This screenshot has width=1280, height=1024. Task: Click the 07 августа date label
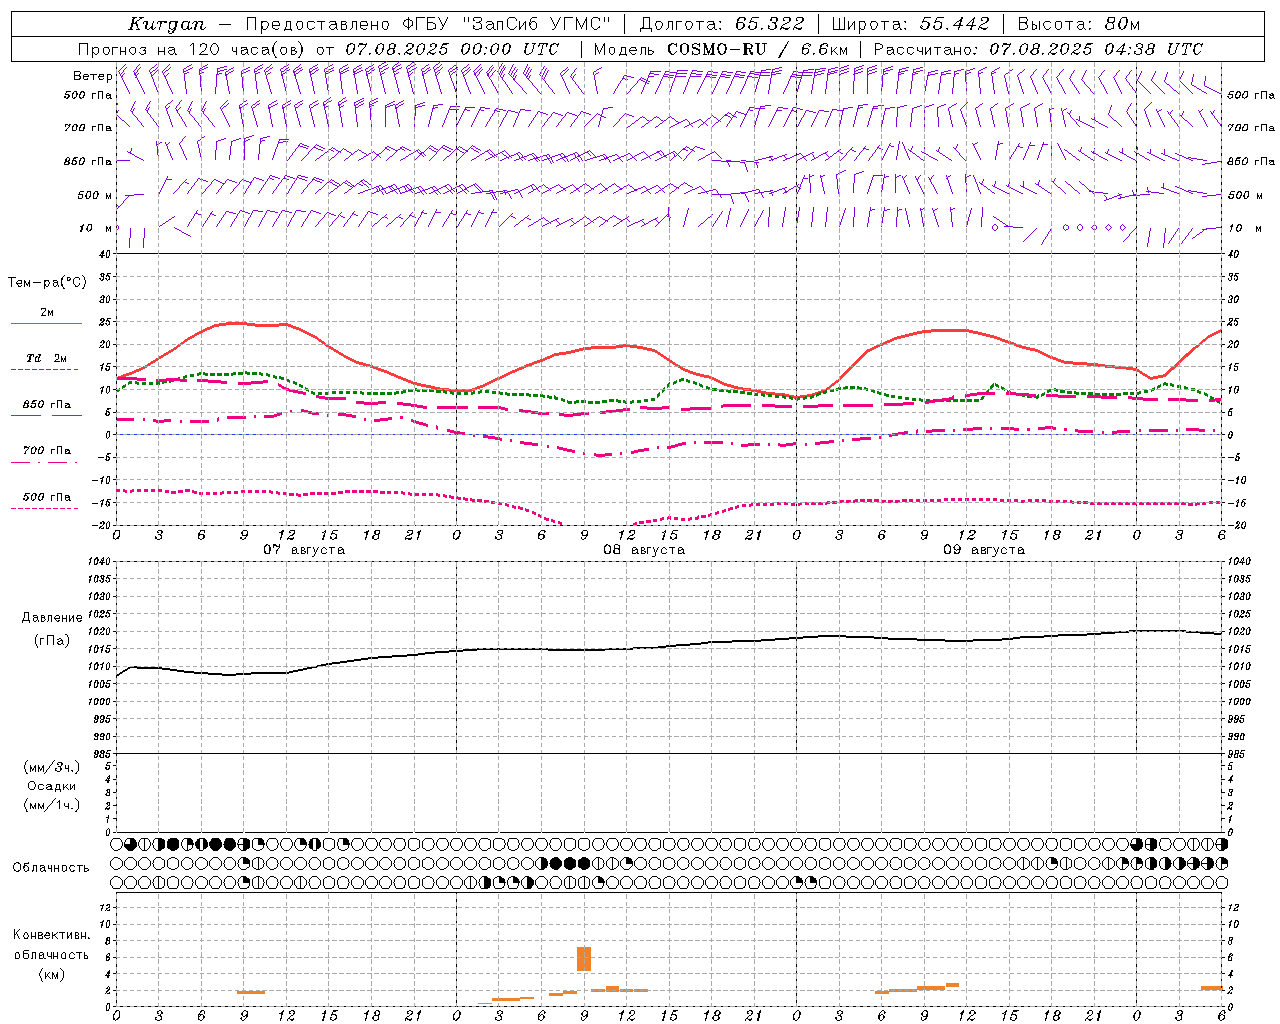pyautogui.click(x=304, y=550)
